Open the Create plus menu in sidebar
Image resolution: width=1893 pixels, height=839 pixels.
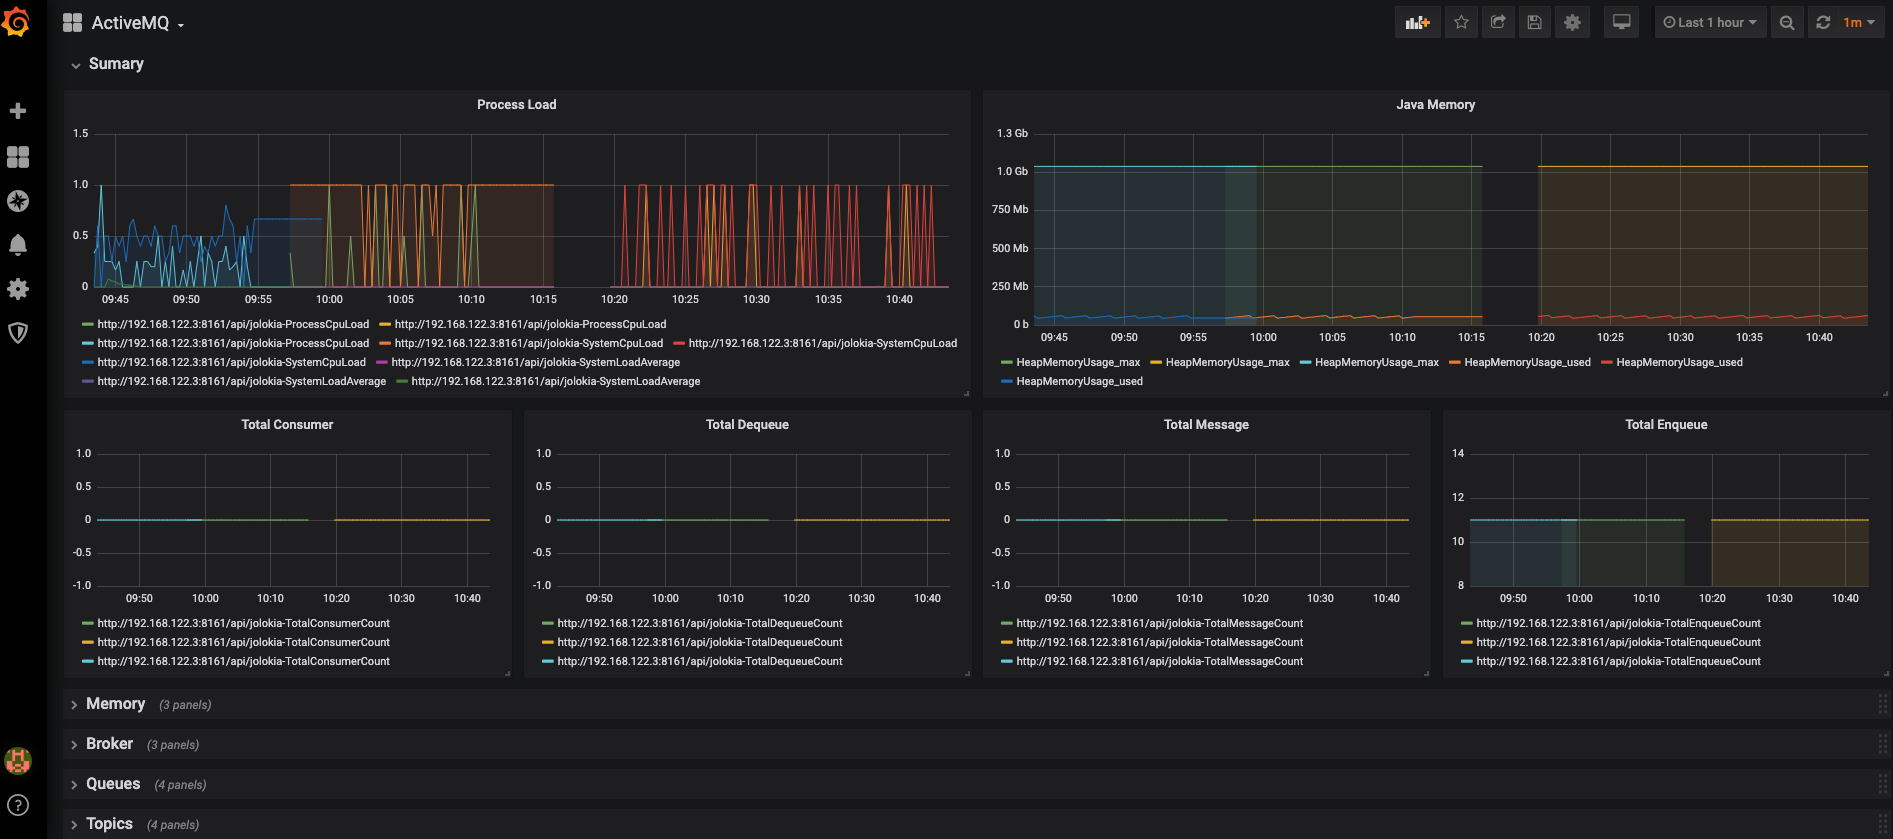pos(18,111)
